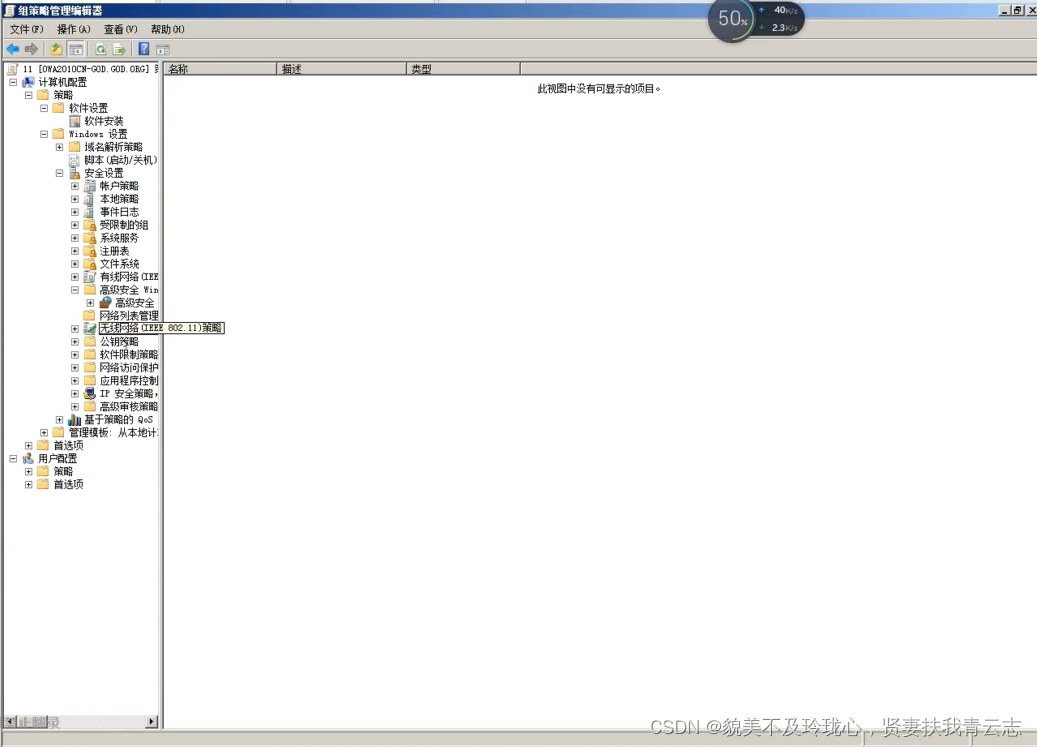1037x747 pixels.
Task: Collapse the Windows 设置 node
Action: coord(44,134)
